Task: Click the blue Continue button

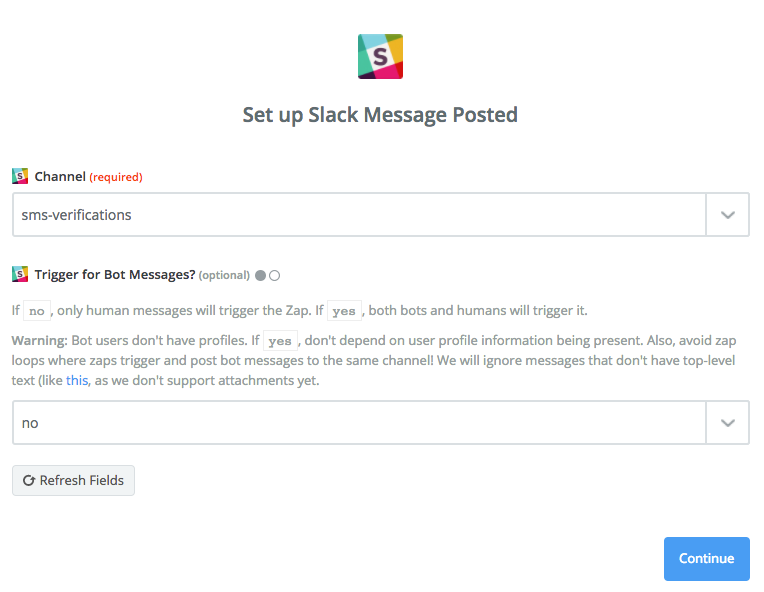Action: point(707,559)
